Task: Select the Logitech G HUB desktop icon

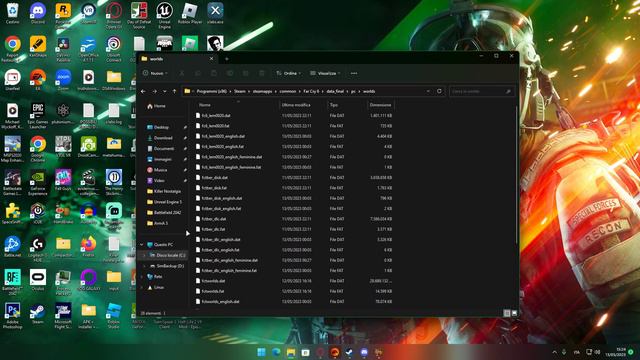Action: click(38, 249)
